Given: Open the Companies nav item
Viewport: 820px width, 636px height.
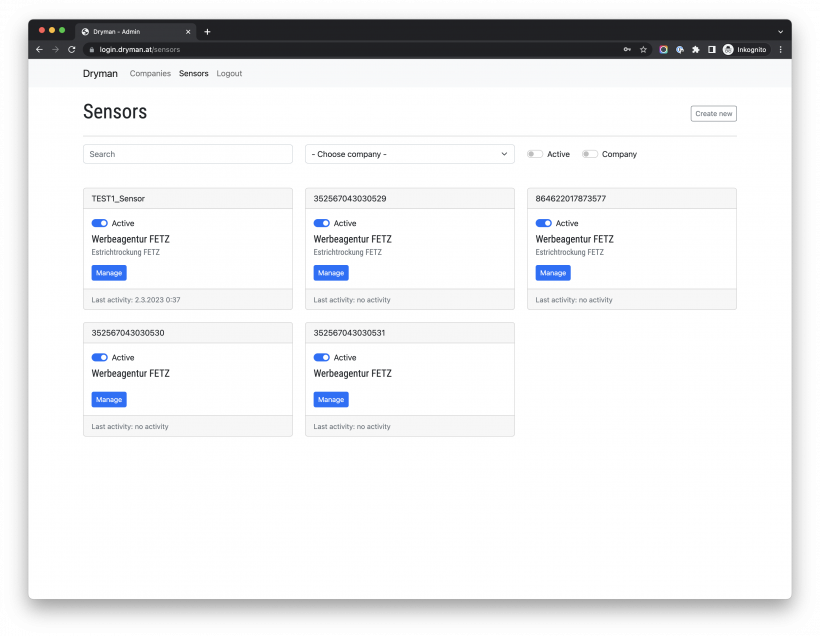Looking at the screenshot, I should coord(150,73).
